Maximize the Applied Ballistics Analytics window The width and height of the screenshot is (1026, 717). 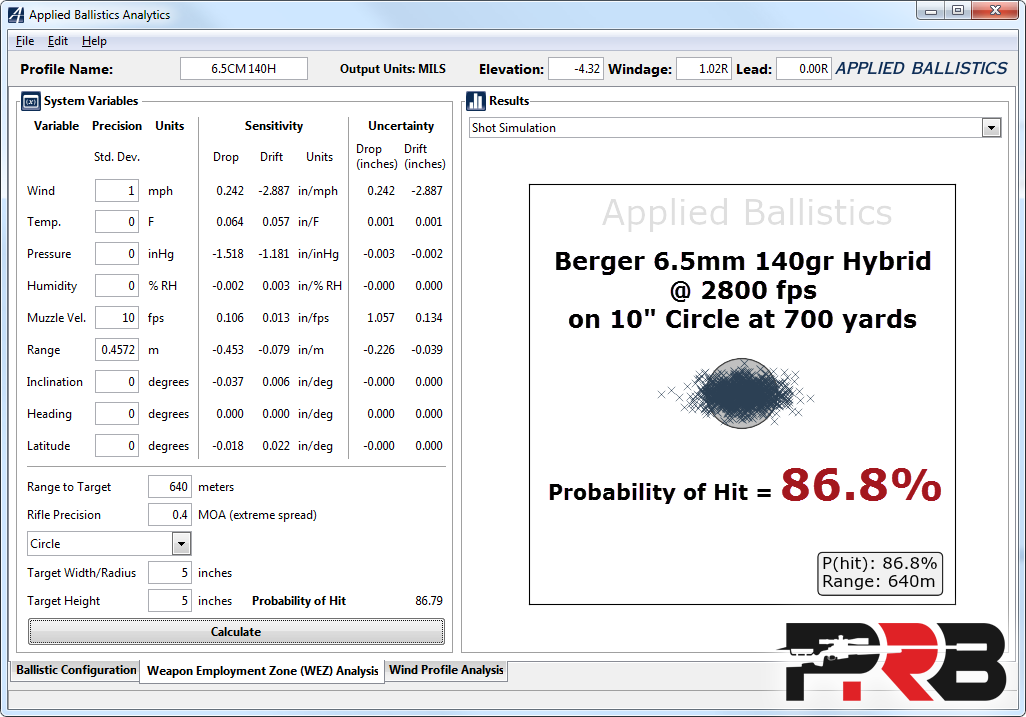point(958,11)
